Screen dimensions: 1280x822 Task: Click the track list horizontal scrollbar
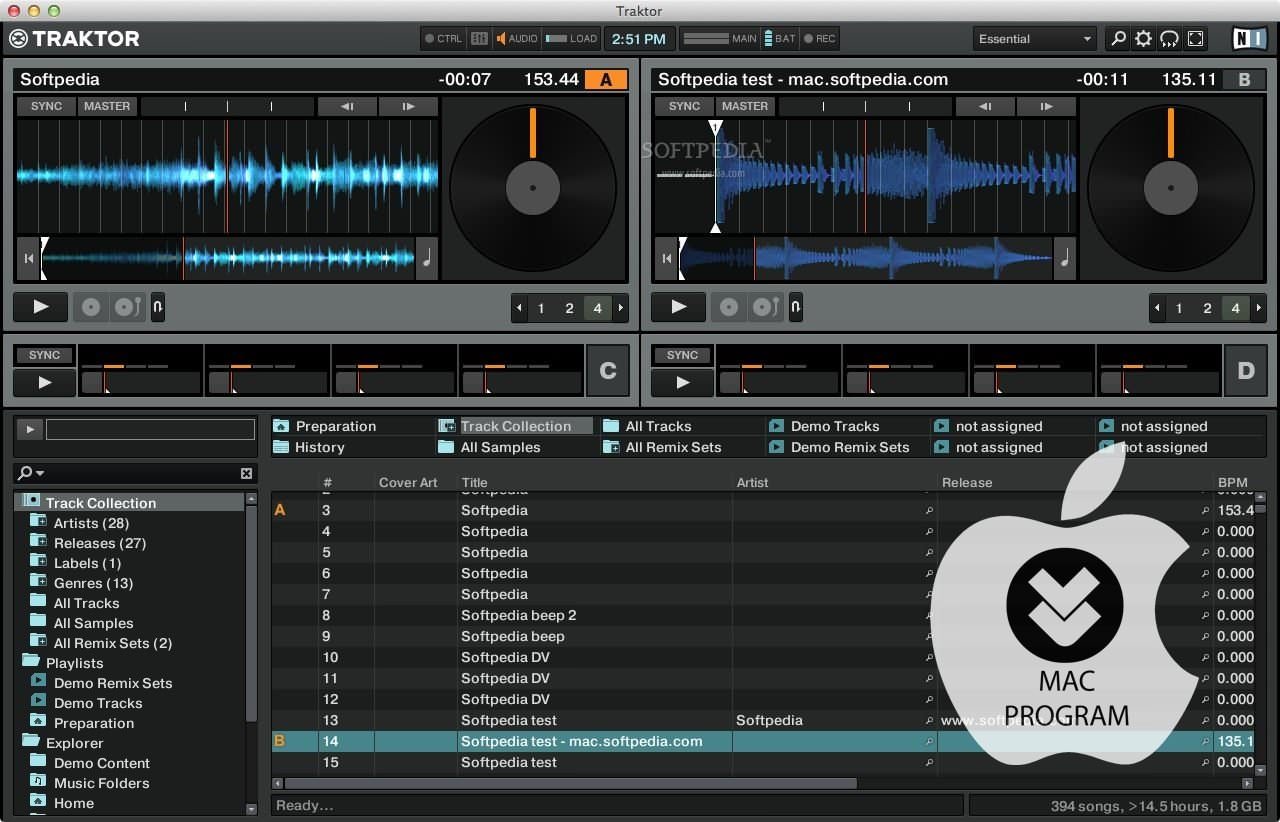click(571, 783)
